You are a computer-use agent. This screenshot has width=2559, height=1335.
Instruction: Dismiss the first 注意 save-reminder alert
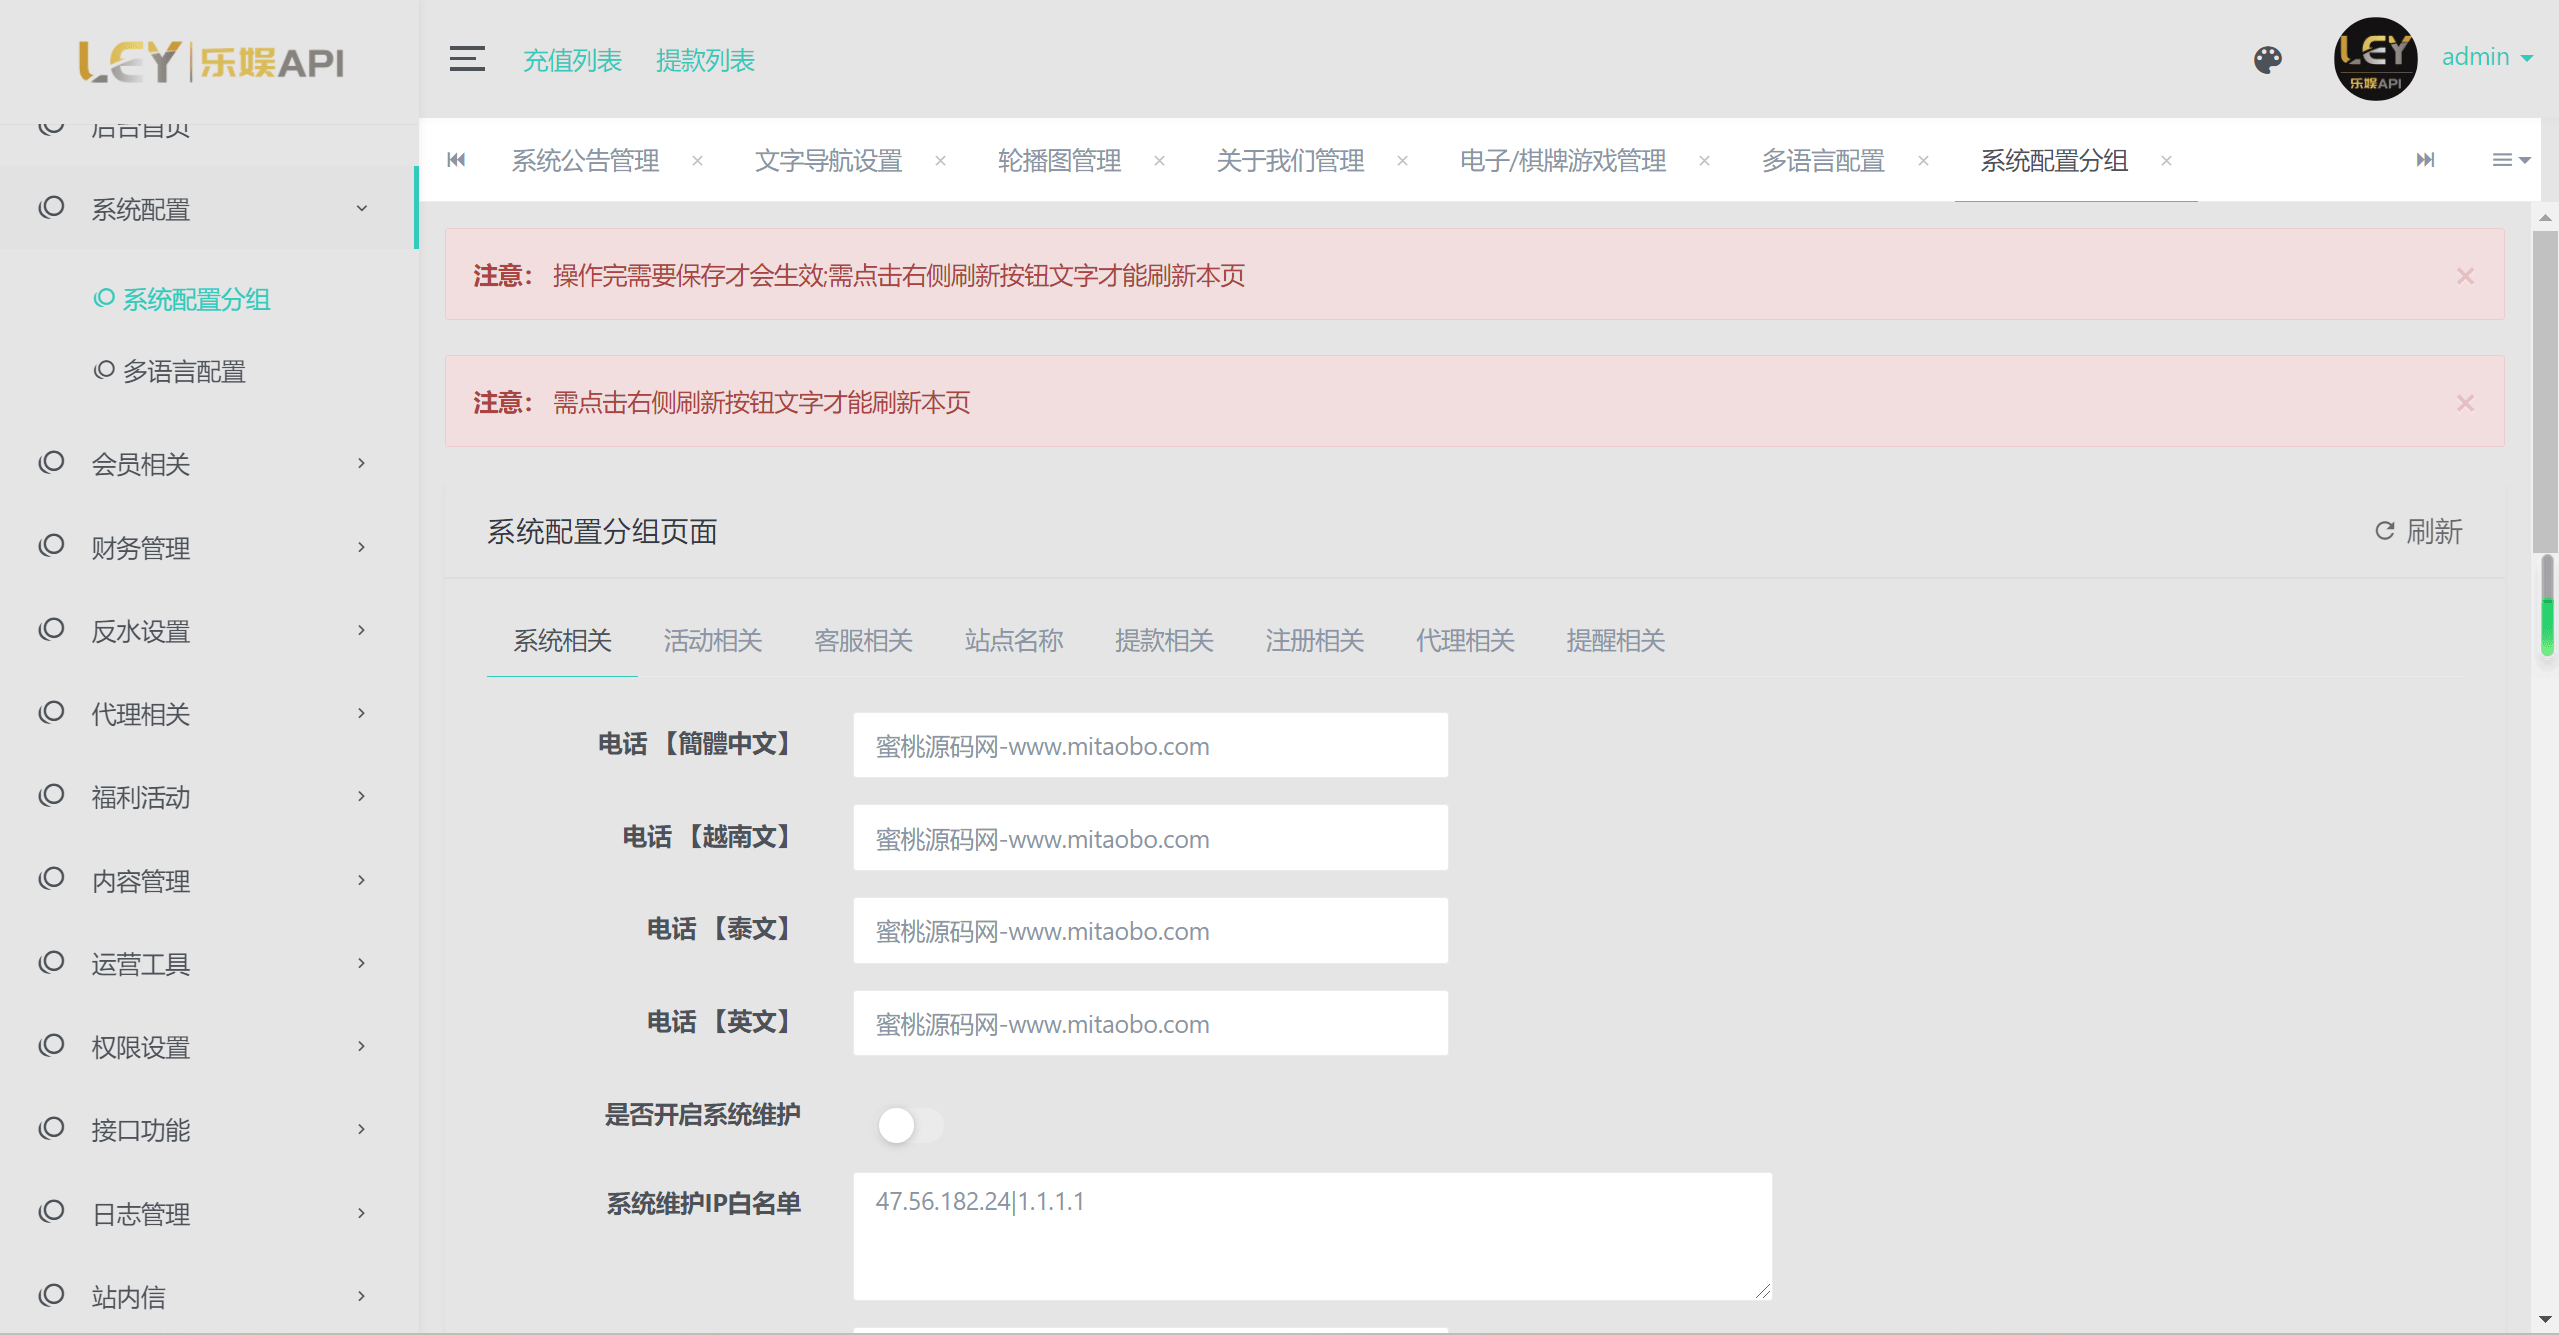[x=2465, y=276]
